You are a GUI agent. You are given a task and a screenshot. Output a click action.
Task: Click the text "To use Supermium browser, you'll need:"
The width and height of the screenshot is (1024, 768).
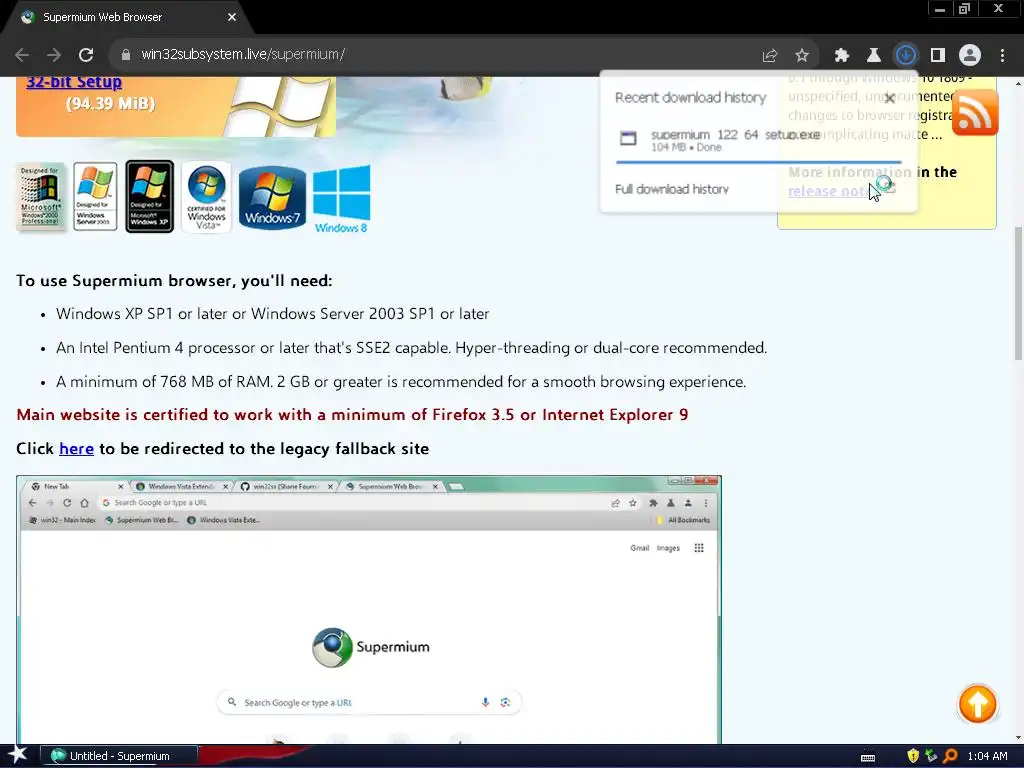[x=174, y=281]
